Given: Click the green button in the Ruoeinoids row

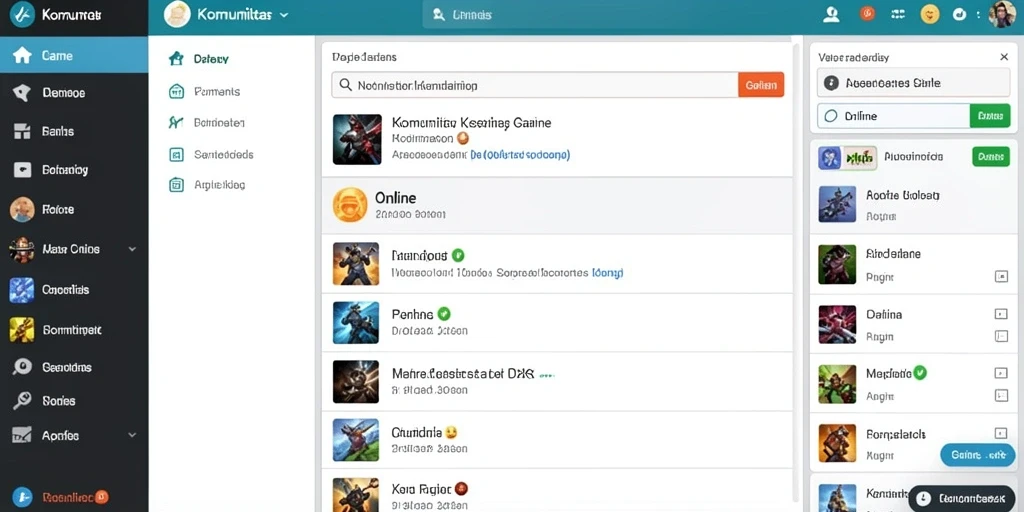Looking at the screenshot, I should coord(991,157).
